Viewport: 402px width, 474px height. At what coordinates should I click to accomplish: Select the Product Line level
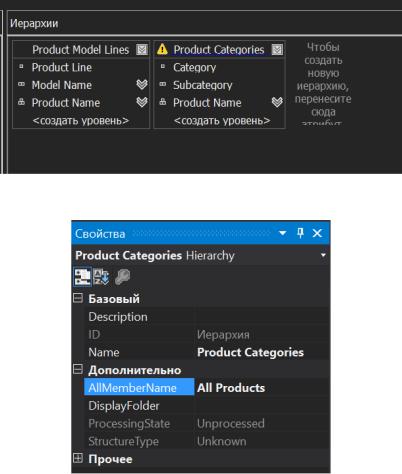coord(62,67)
